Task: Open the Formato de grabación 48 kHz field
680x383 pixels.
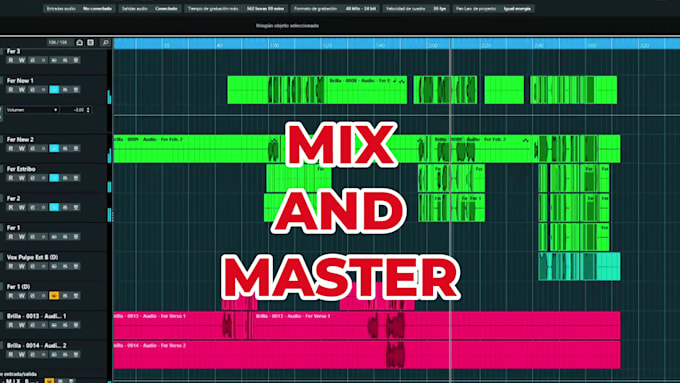Action: tap(335, 9)
